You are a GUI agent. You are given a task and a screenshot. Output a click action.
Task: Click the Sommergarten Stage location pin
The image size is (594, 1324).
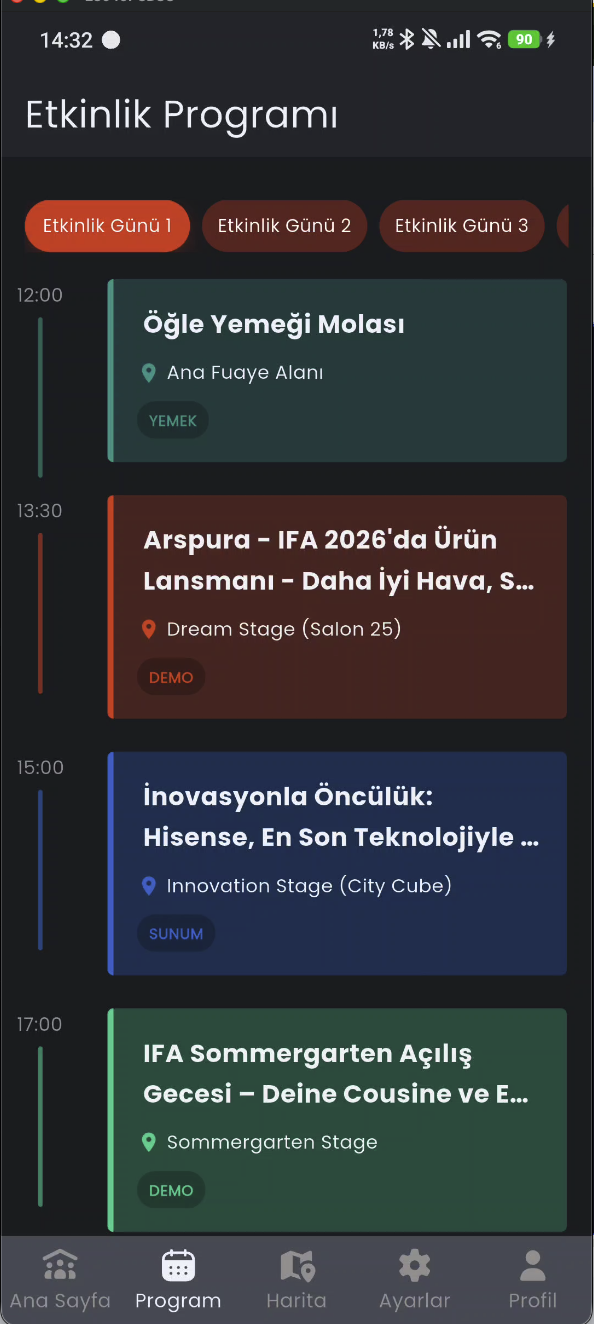click(x=149, y=1141)
